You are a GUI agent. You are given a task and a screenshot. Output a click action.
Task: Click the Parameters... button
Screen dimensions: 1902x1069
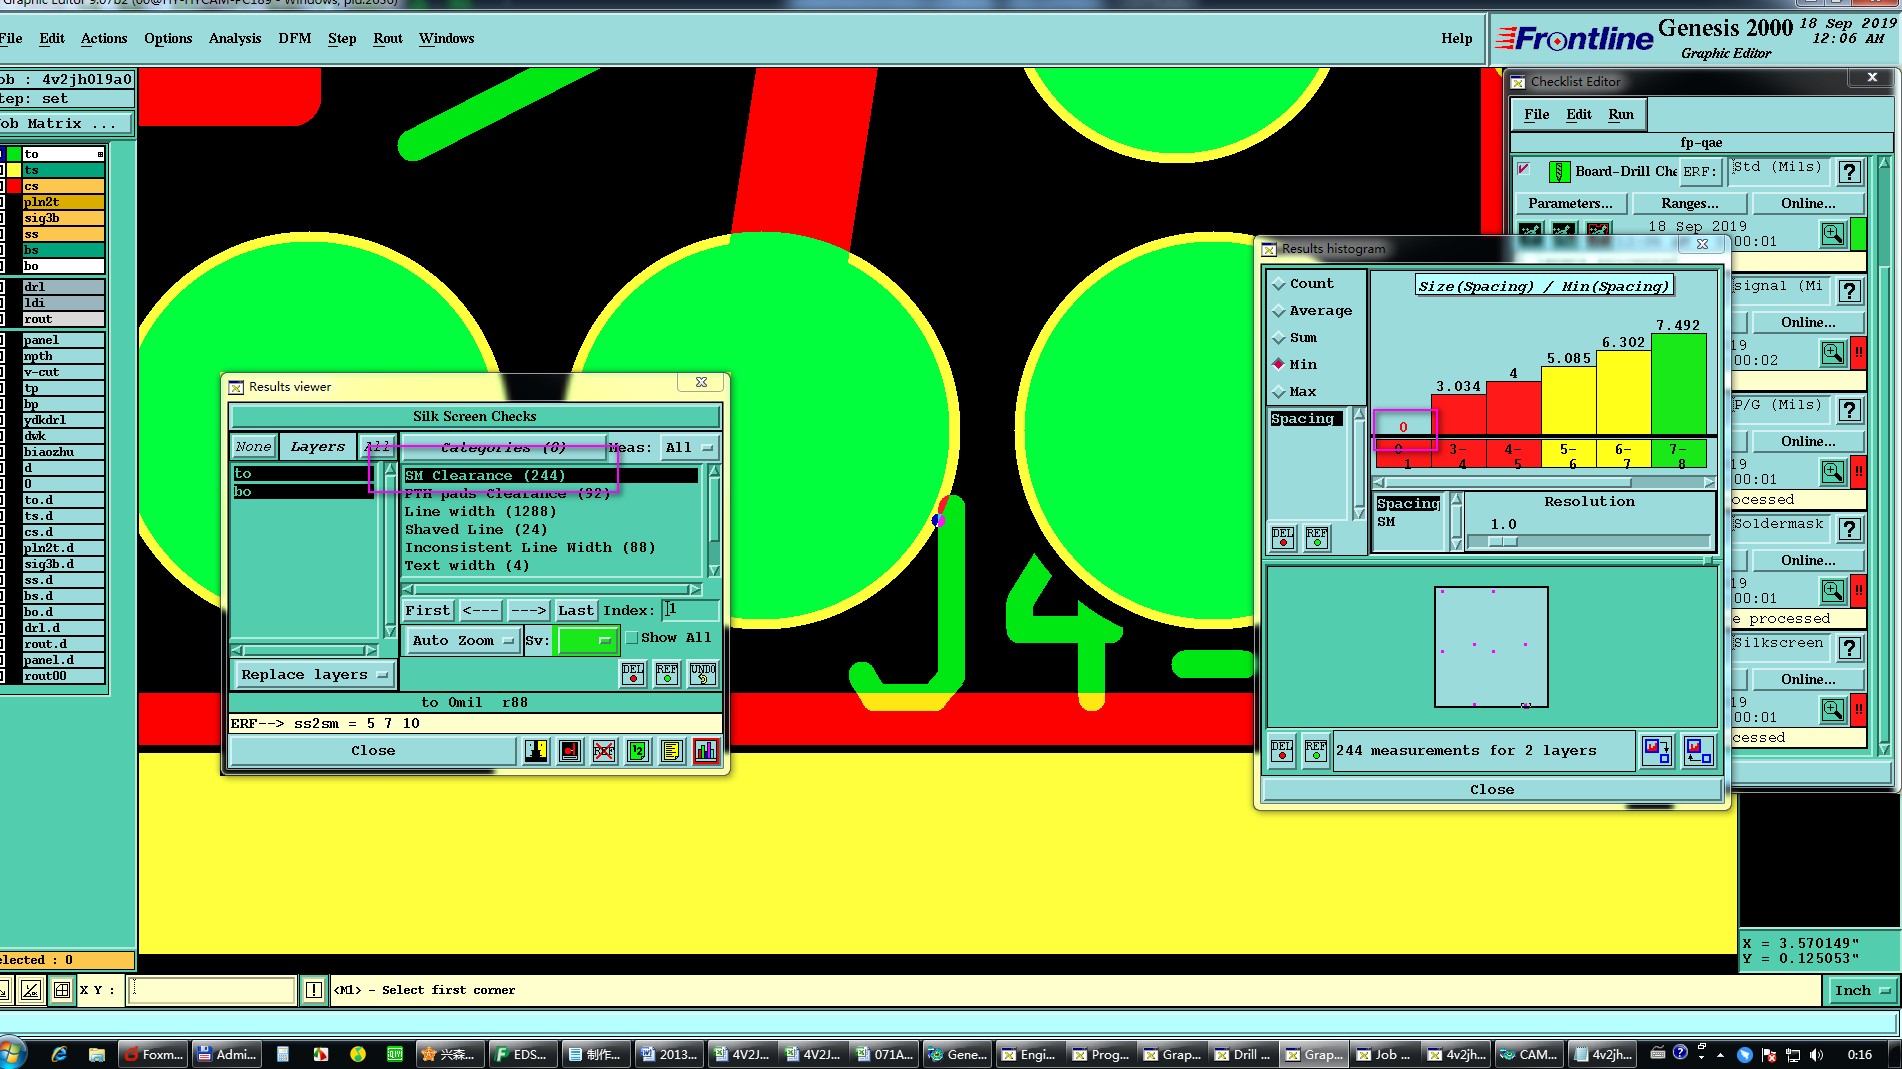[1570, 203]
